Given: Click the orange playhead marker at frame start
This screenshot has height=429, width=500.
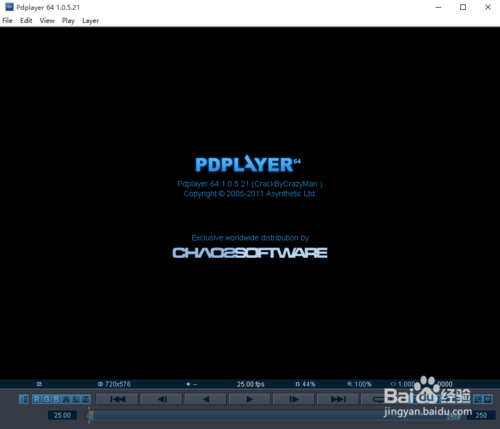Looking at the screenshot, I should click(89, 415).
